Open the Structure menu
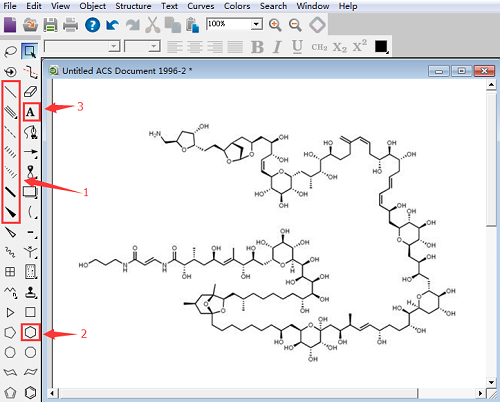This screenshot has width=500, height=402. (x=133, y=6)
